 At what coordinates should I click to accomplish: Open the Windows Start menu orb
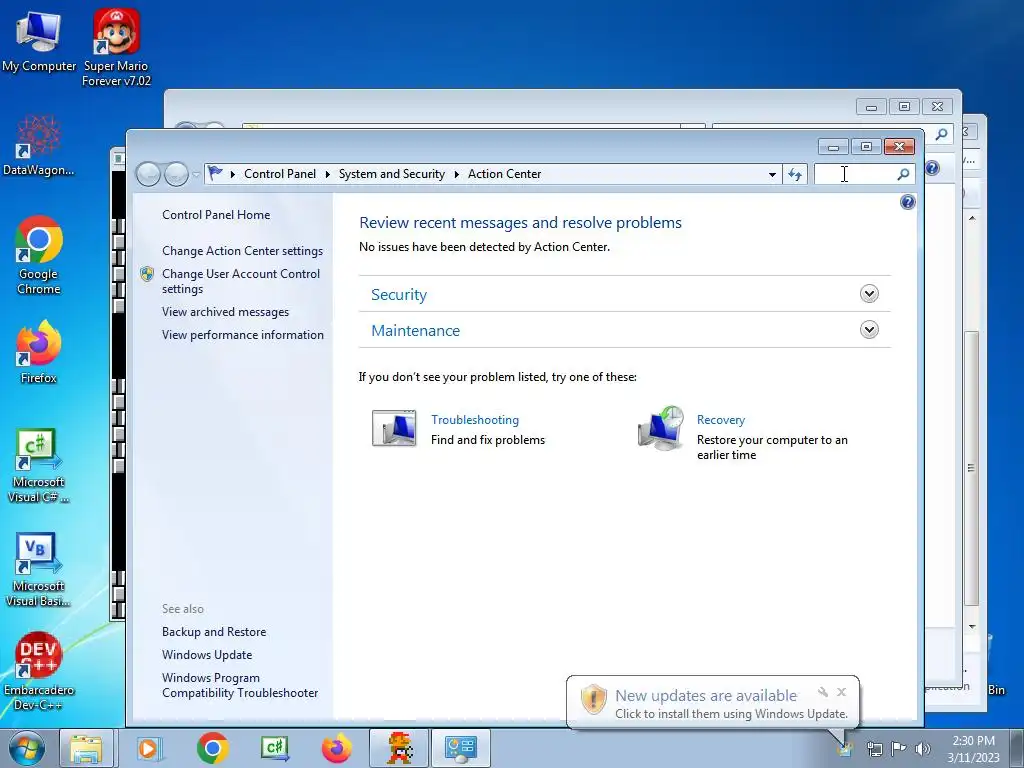pyautogui.click(x=27, y=748)
